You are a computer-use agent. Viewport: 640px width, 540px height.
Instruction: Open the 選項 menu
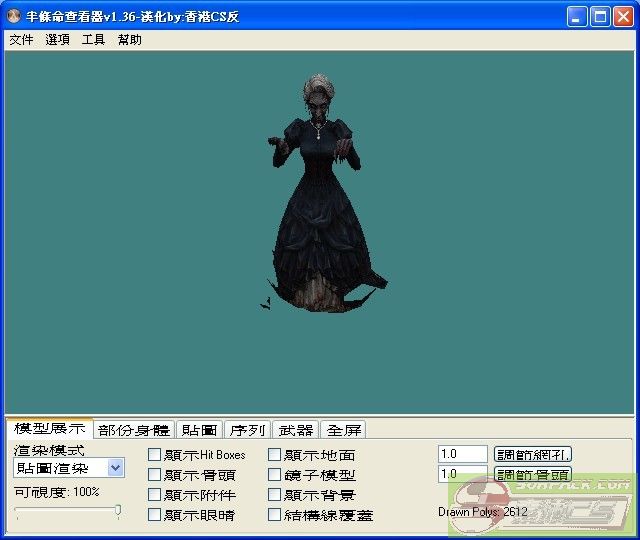click(x=57, y=40)
